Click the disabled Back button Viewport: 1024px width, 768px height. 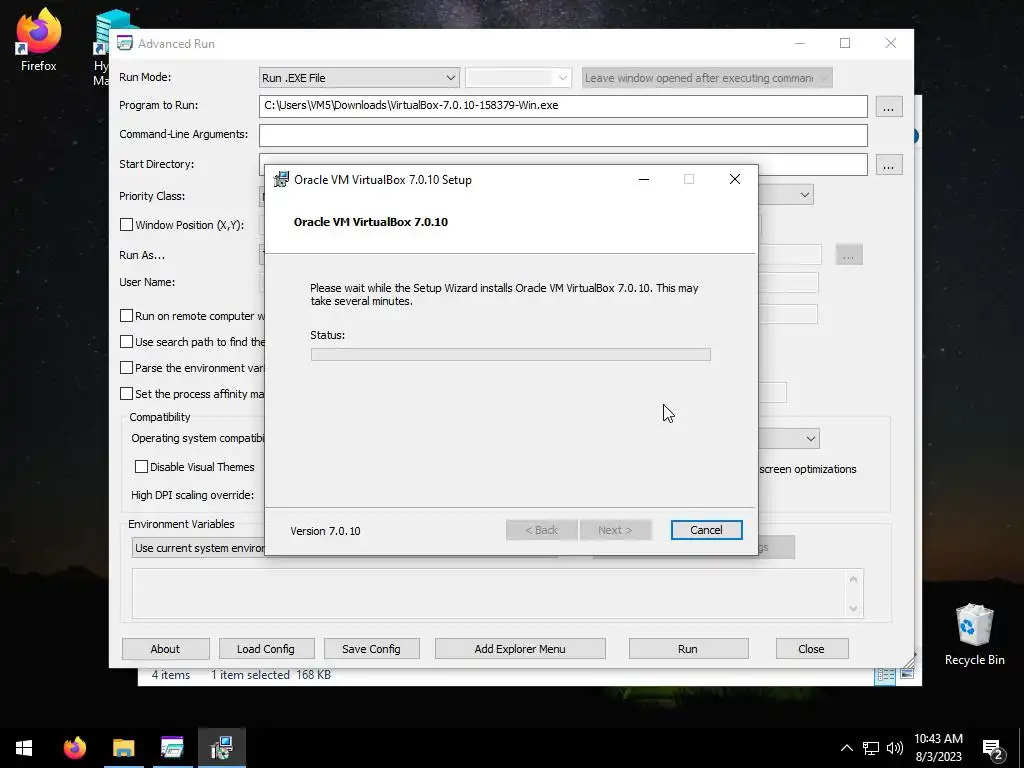(542, 530)
